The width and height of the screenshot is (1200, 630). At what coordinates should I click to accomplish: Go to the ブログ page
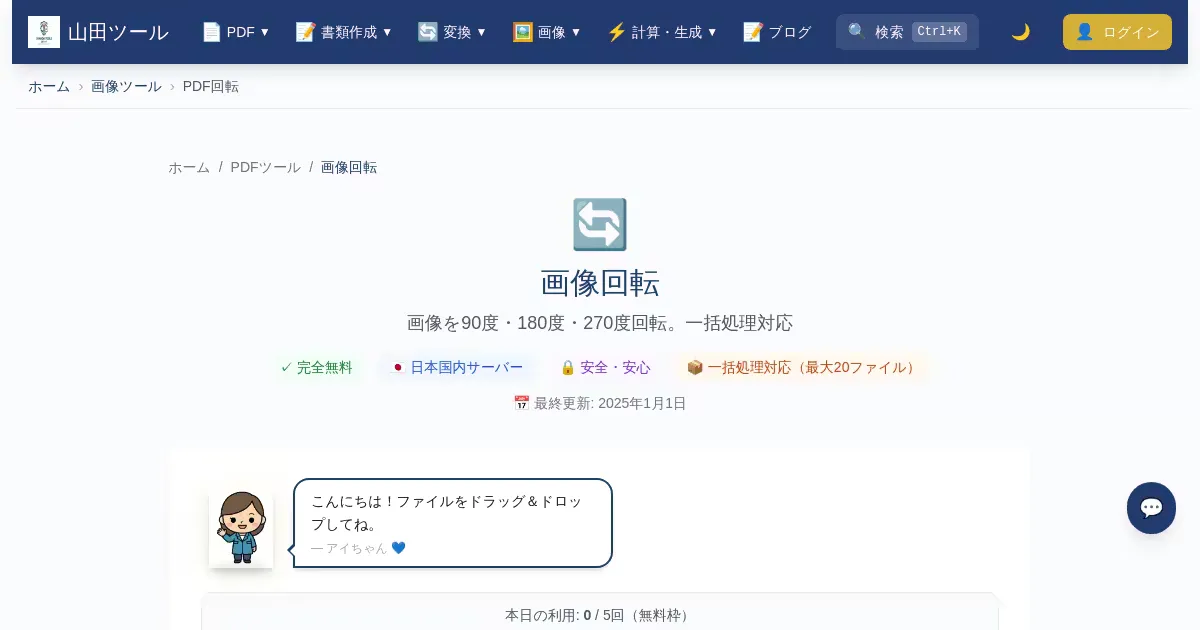pos(777,32)
